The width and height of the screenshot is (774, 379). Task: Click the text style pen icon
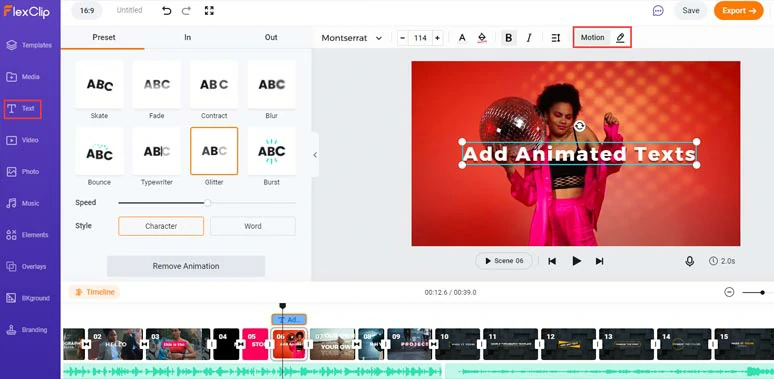(x=620, y=38)
